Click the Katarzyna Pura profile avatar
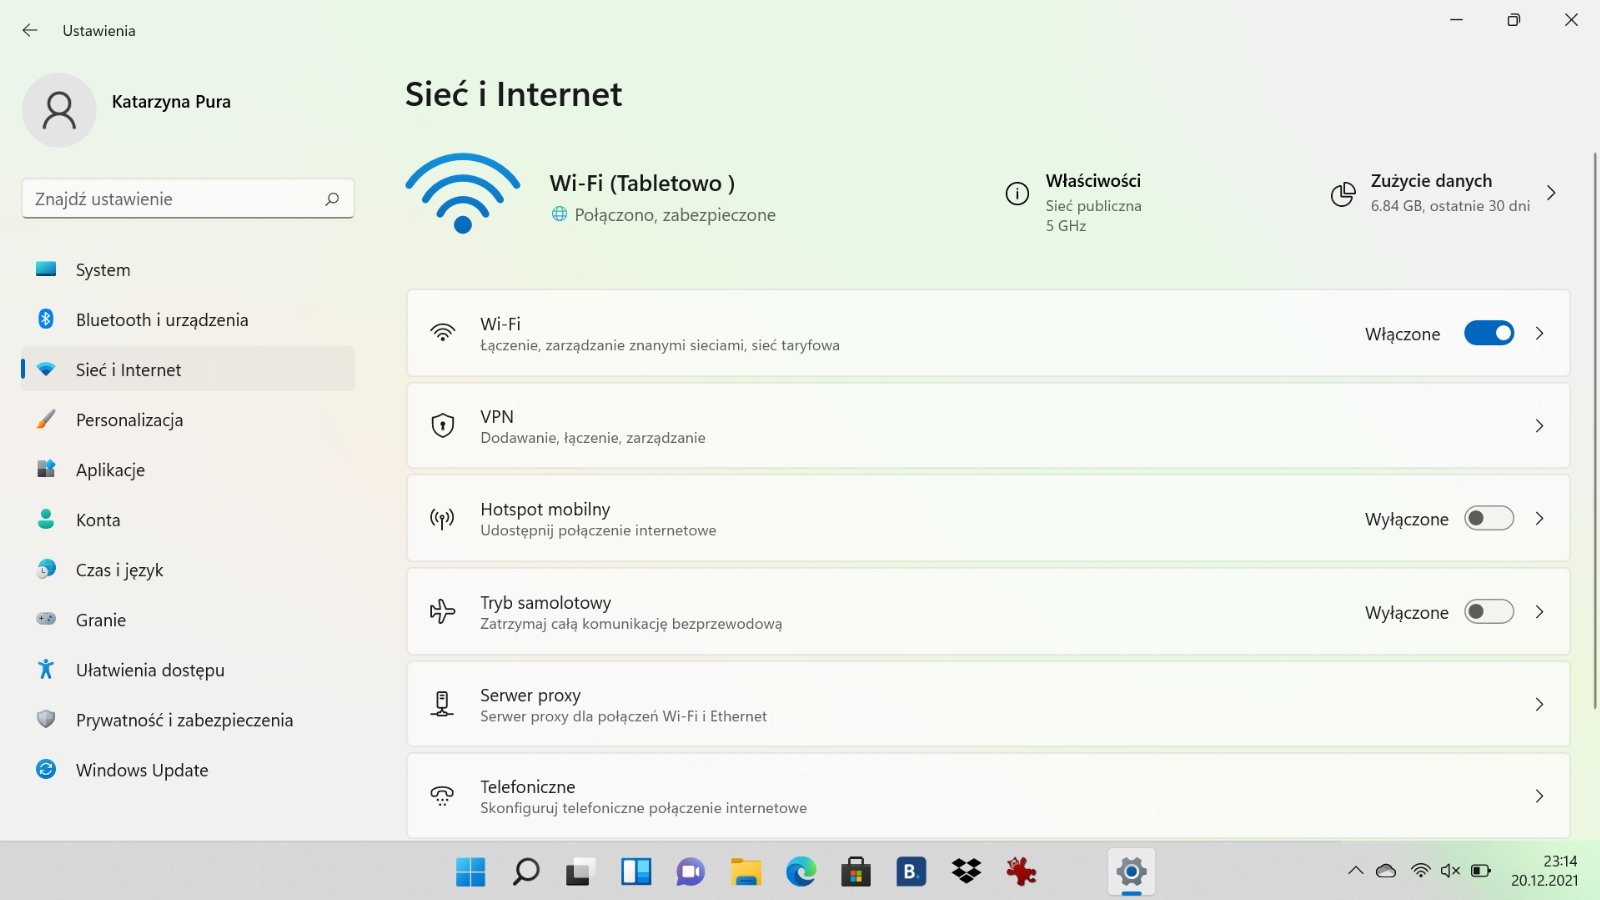Viewport: 1600px width, 900px height. click(x=59, y=110)
